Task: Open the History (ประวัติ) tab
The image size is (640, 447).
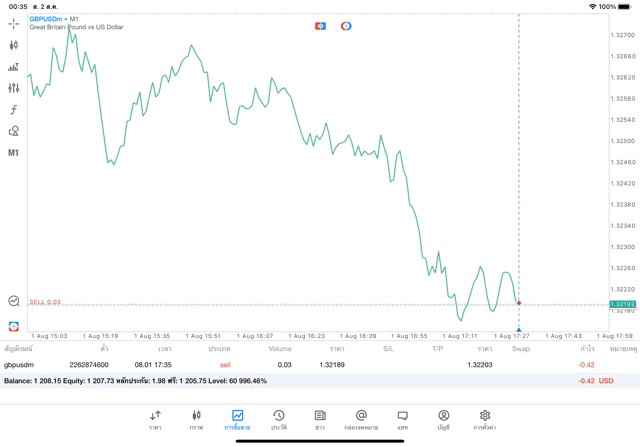Action: (x=279, y=419)
